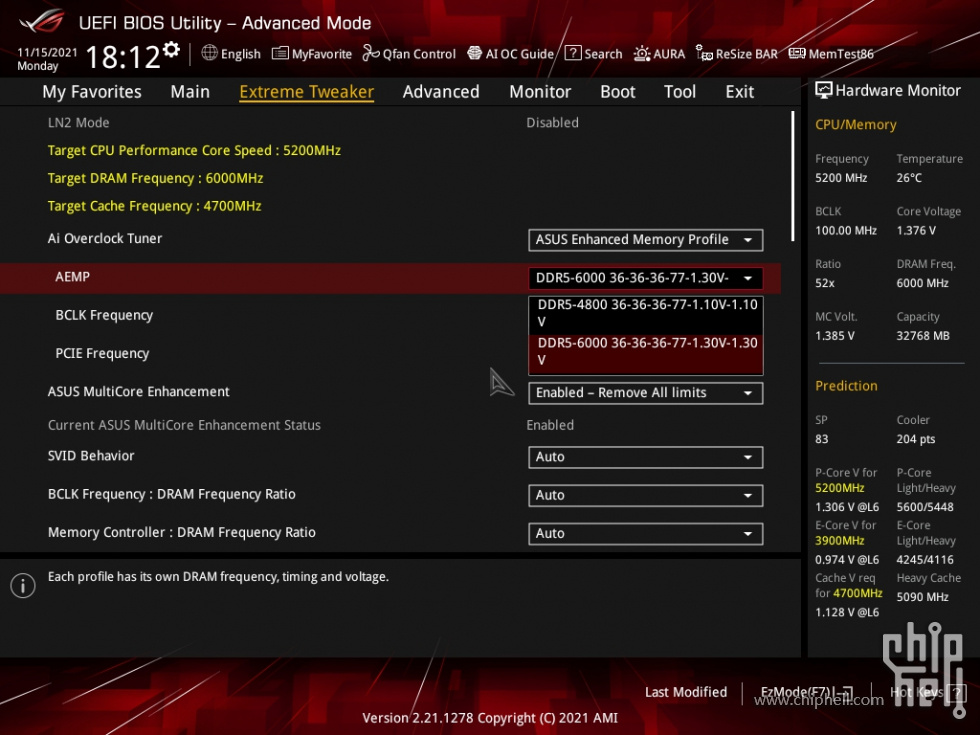The height and width of the screenshot is (735, 980).
Task: Open Memory Controller : DRAM Frequency Ratio dropdown
Action: pos(646,534)
